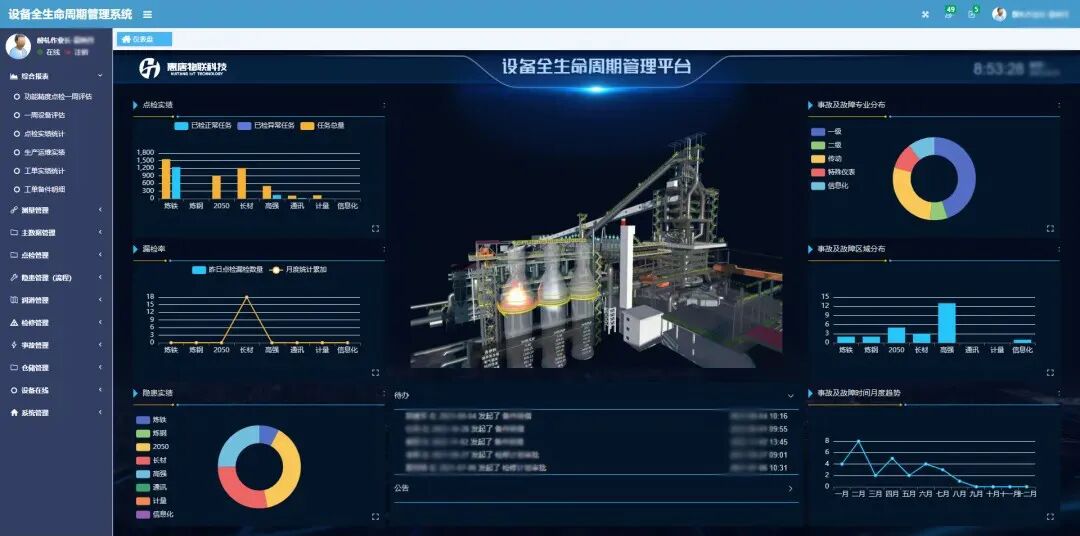Screen dimensions: 1080x536
Task: Open more-options dots on 事故及故障区域分布
Action: tap(1059, 249)
